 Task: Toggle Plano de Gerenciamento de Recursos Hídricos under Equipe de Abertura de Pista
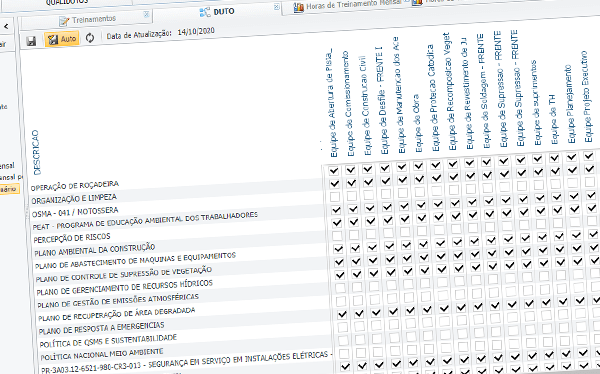339,275
